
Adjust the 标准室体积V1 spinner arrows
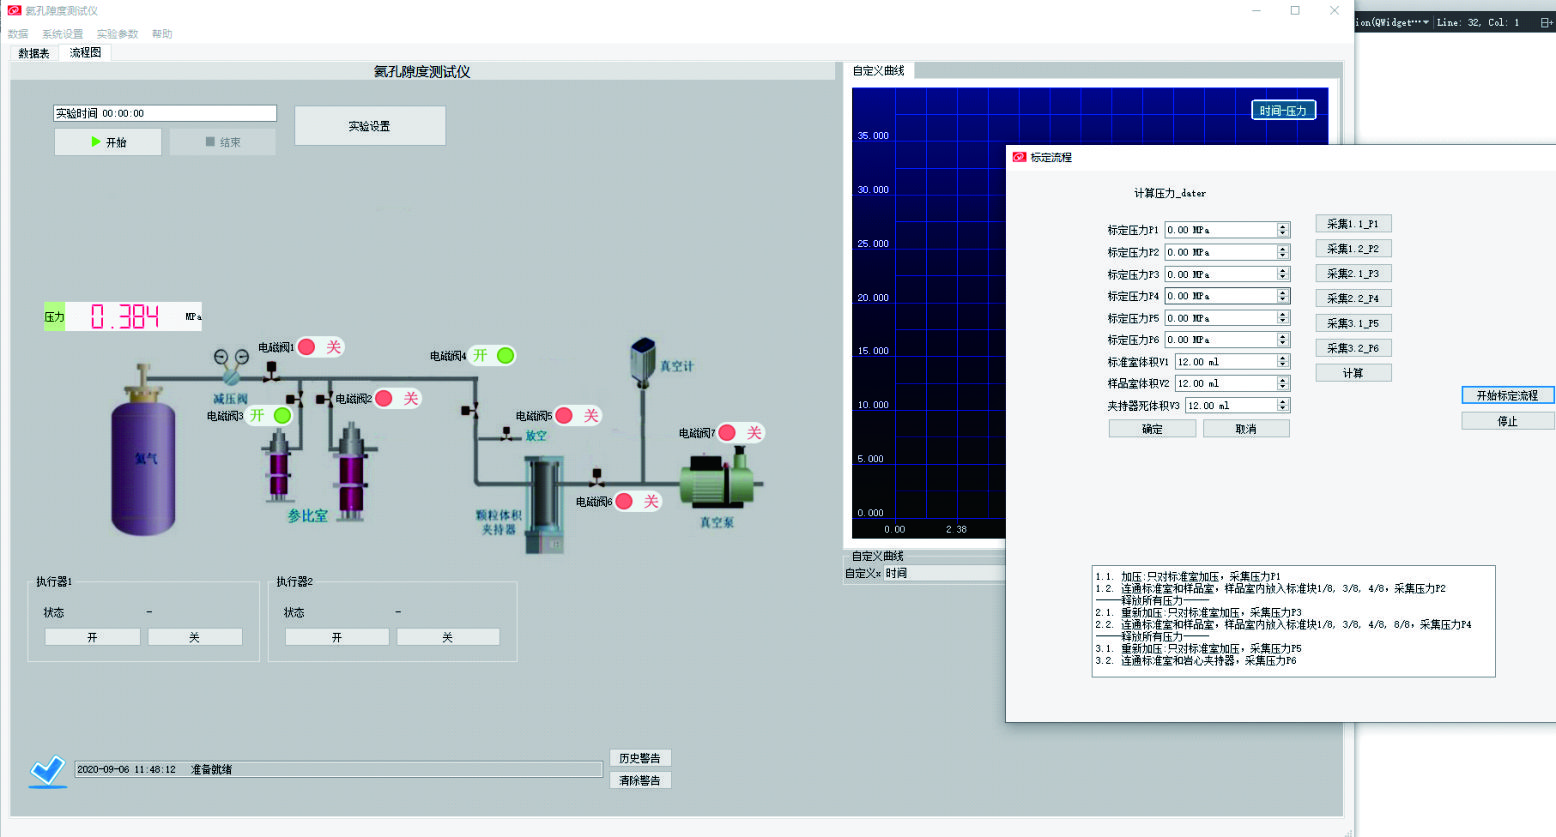click(x=1282, y=362)
